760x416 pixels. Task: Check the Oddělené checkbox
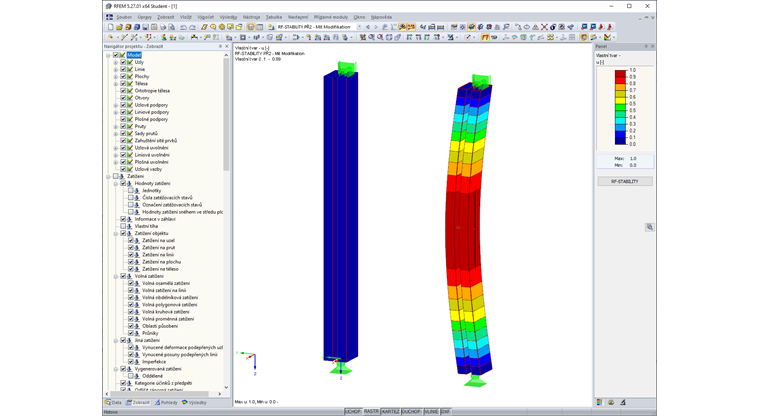click(131, 376)
